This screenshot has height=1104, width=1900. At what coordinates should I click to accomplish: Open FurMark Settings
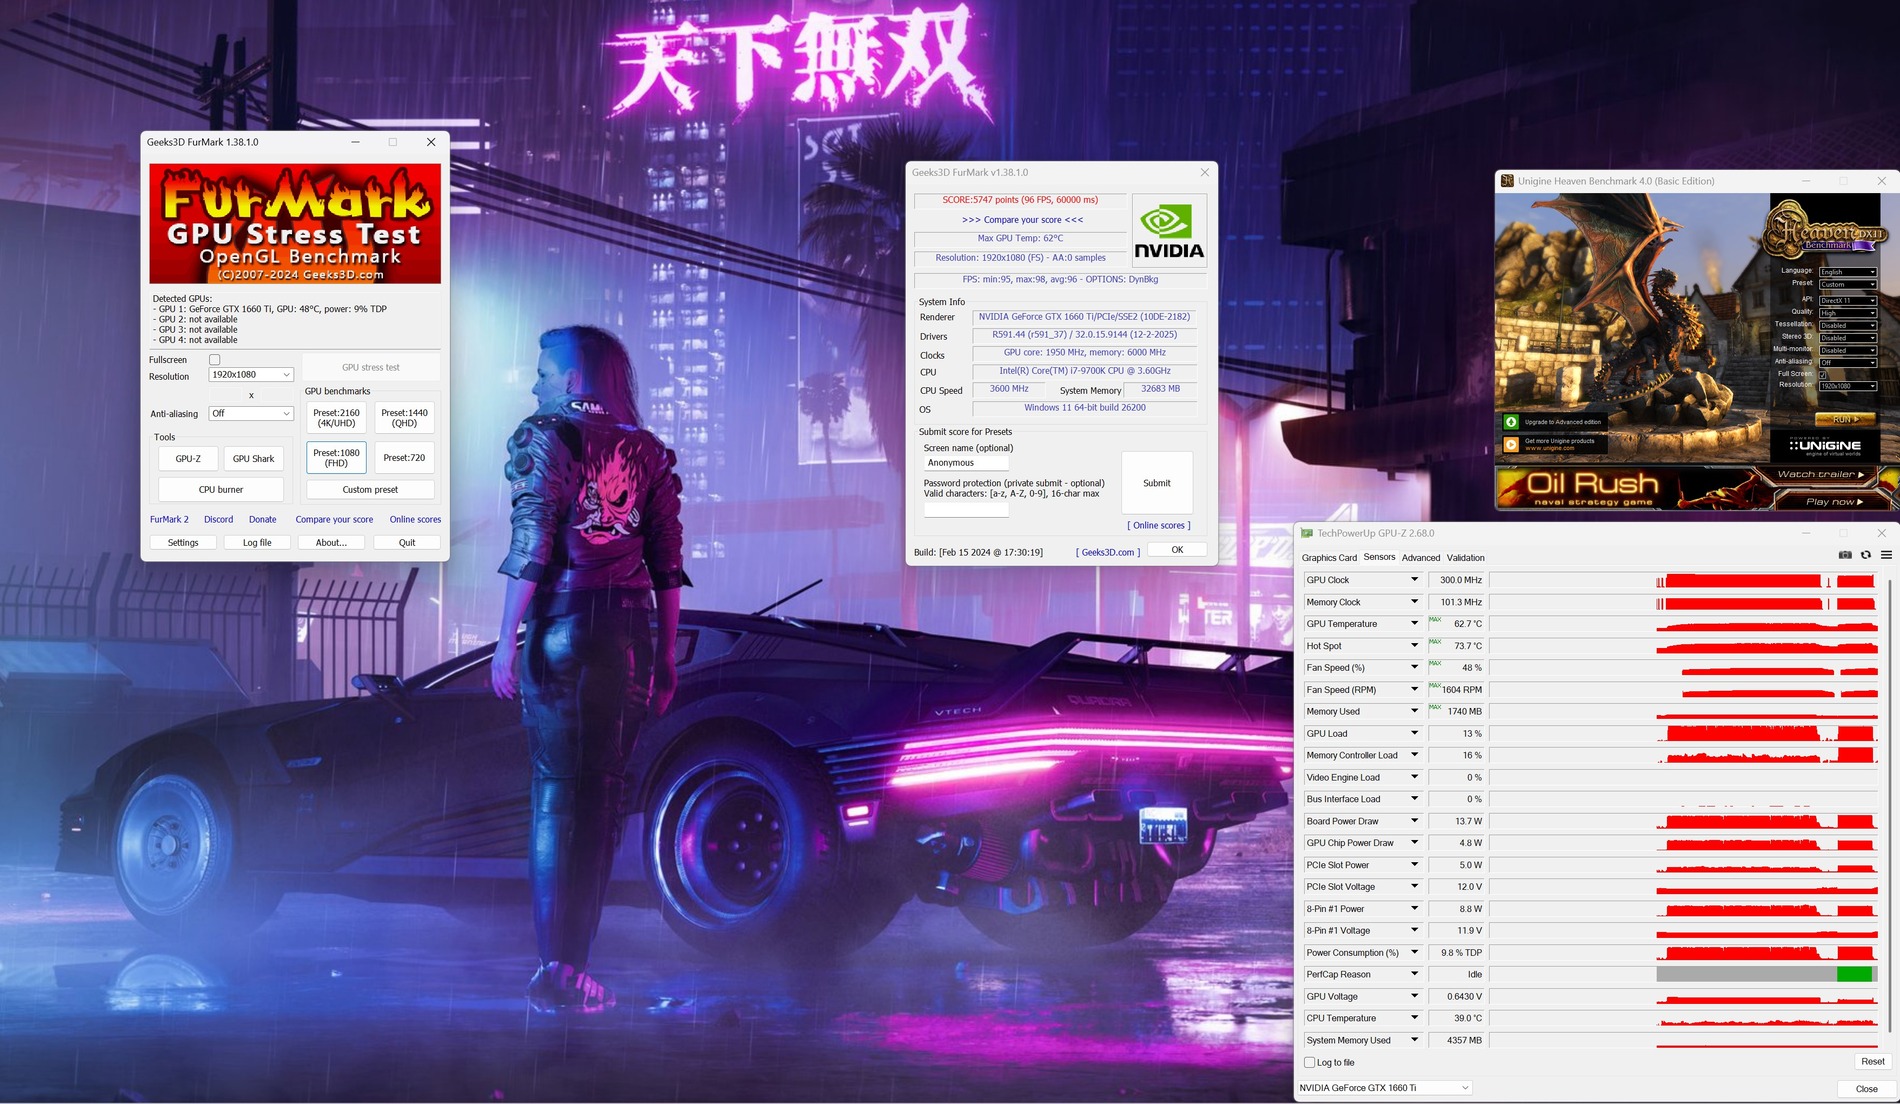pyautogui.click(x=183, y=543)
